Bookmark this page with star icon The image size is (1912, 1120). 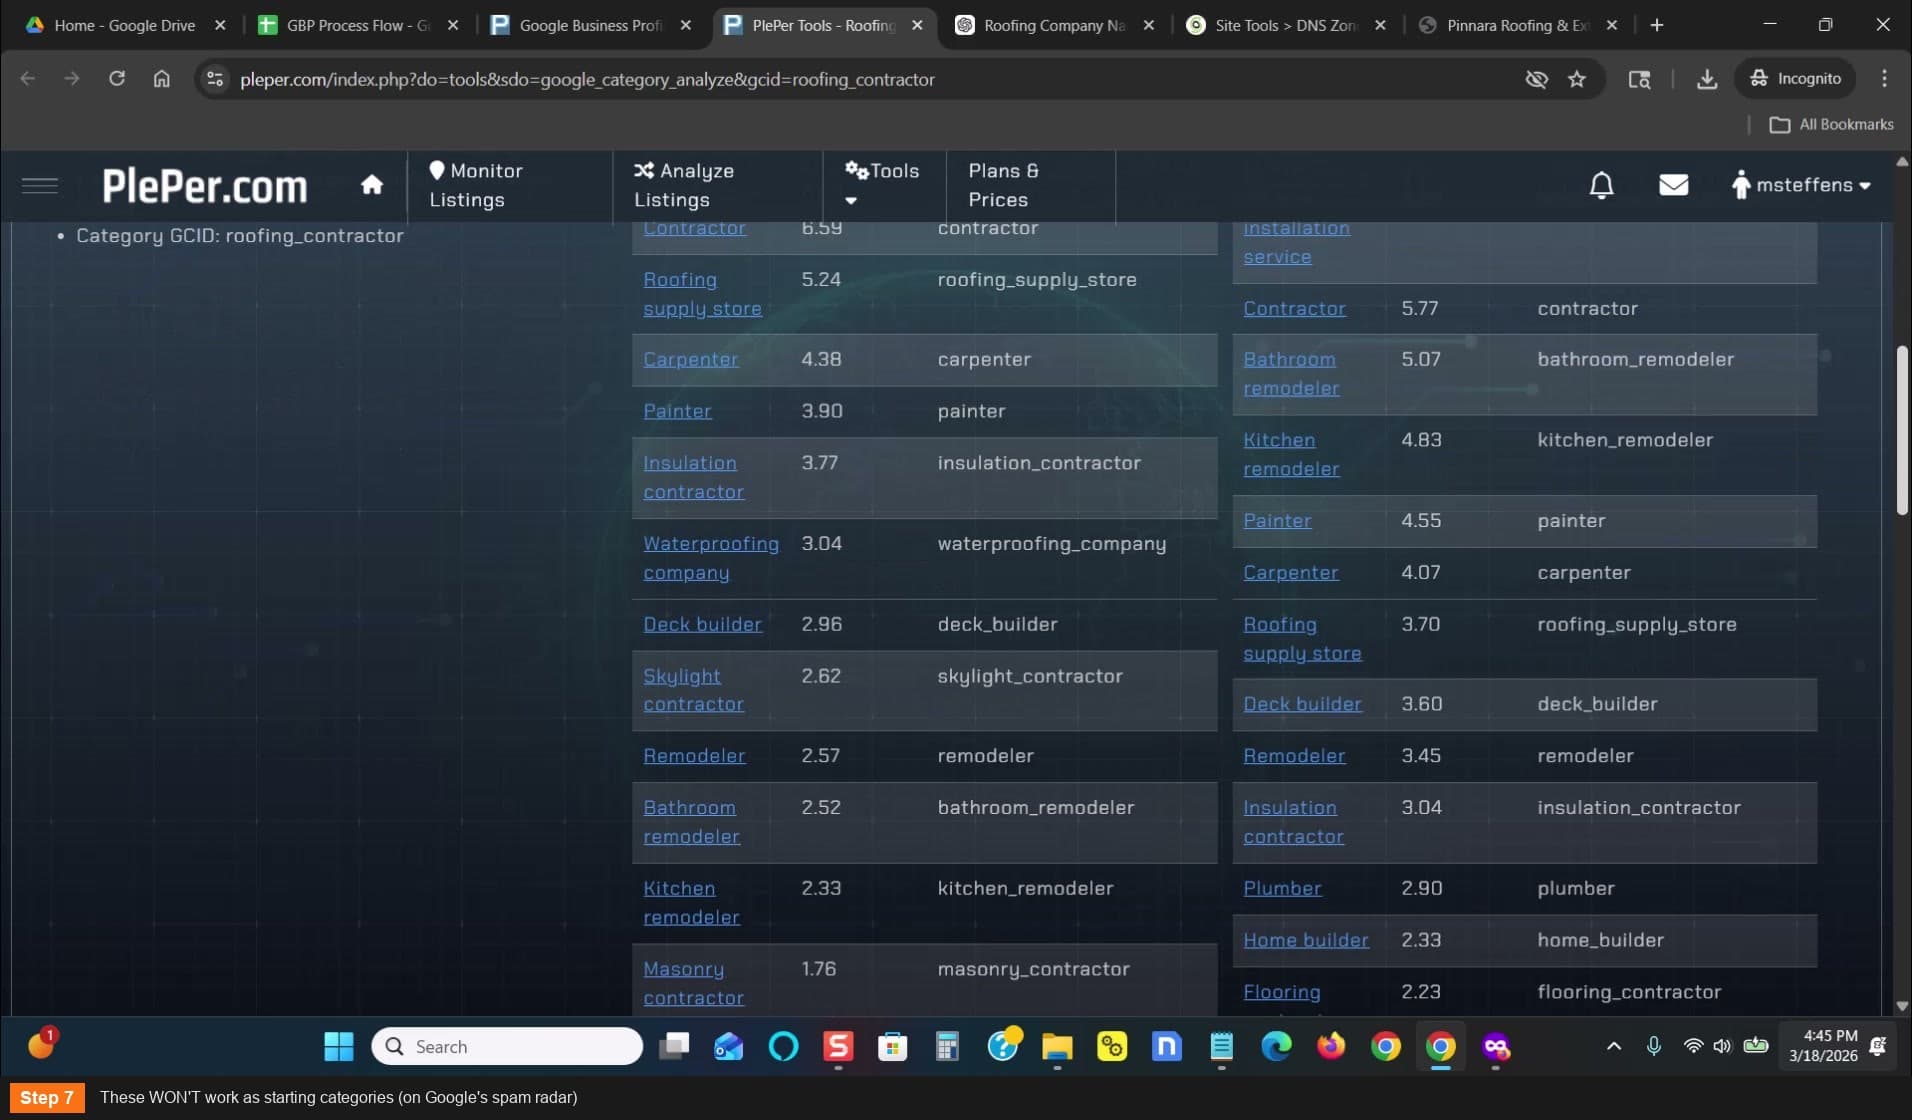[1577, 79]
